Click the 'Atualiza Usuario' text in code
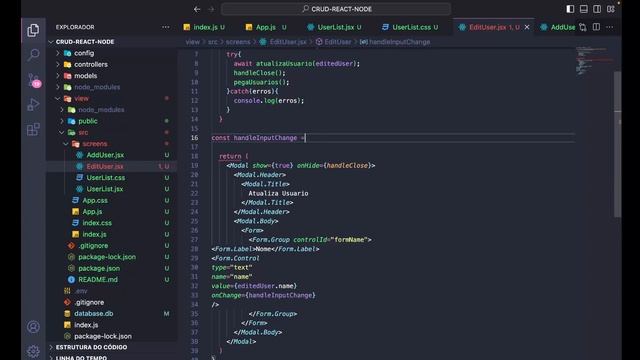 pyautogui.click(x=278, y=193)
